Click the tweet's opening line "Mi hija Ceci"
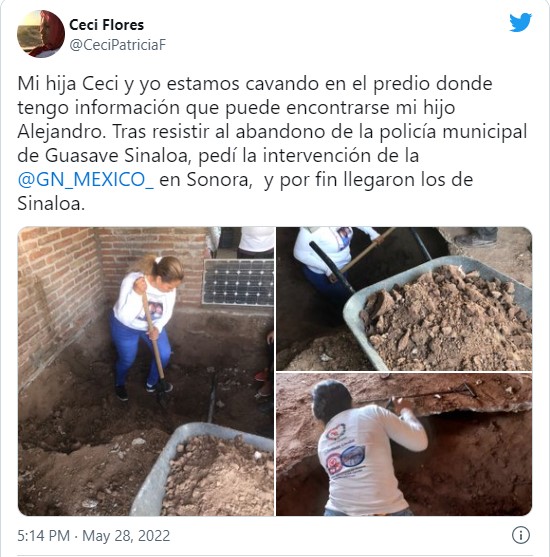 (x=68, y=84)
